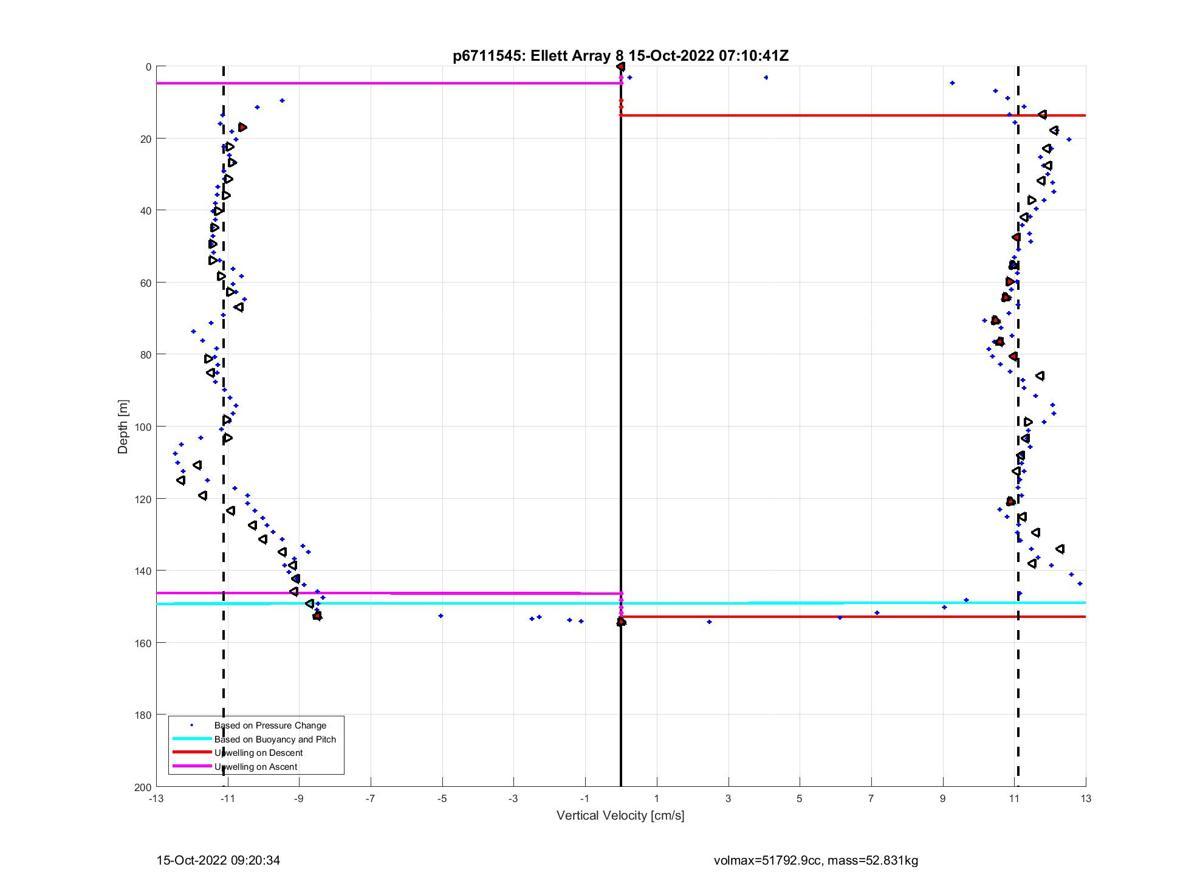Click the x-axis tick label '-9'
This screenshot has height=885, width=1200.
[x=299, y=798]
